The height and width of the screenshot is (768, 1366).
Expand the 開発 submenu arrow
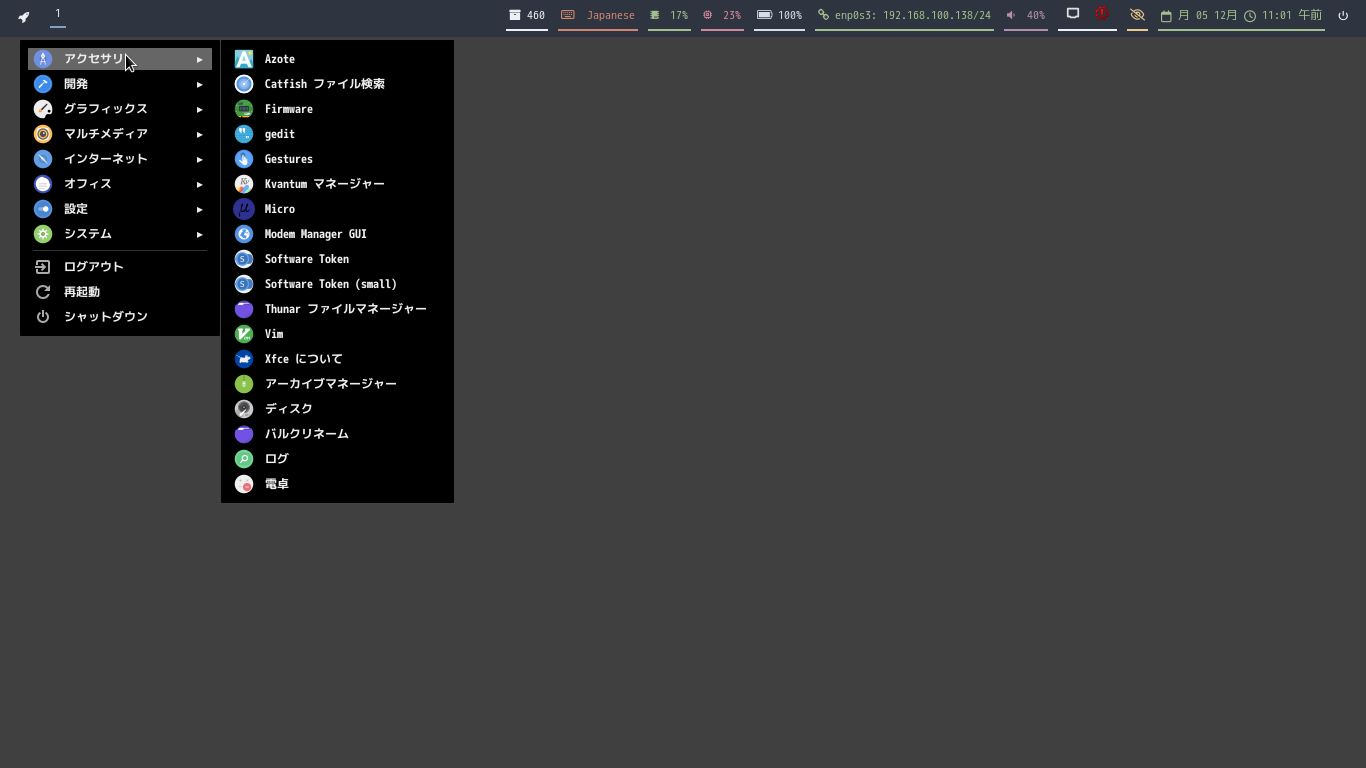tap(200, 85)
